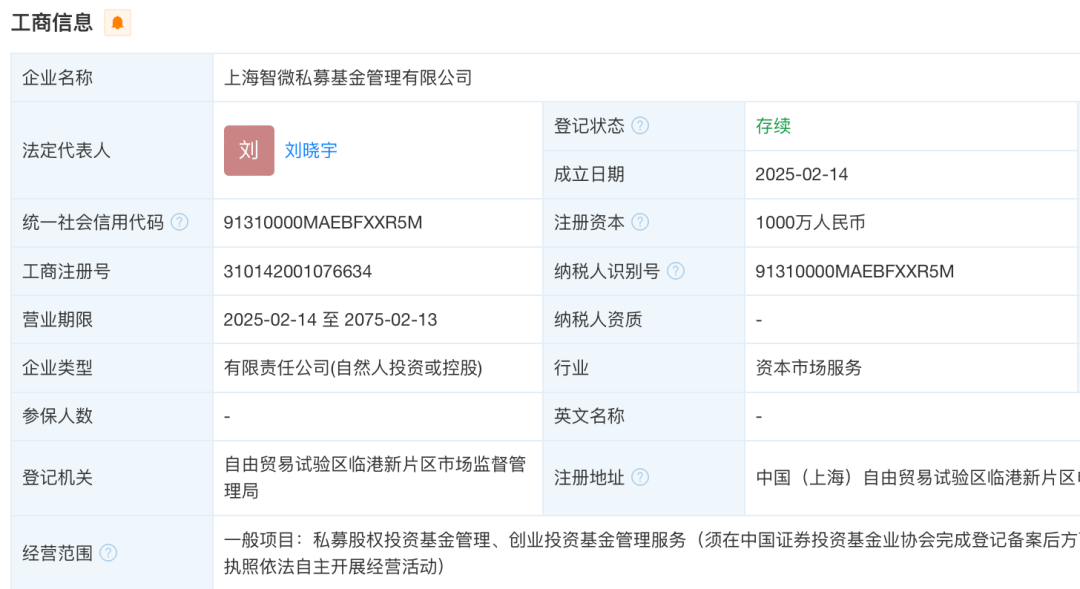Click registered address starting 中国（上海）自由贸易试验区
Screen dimensions: 1080x589
pos(917,477)
